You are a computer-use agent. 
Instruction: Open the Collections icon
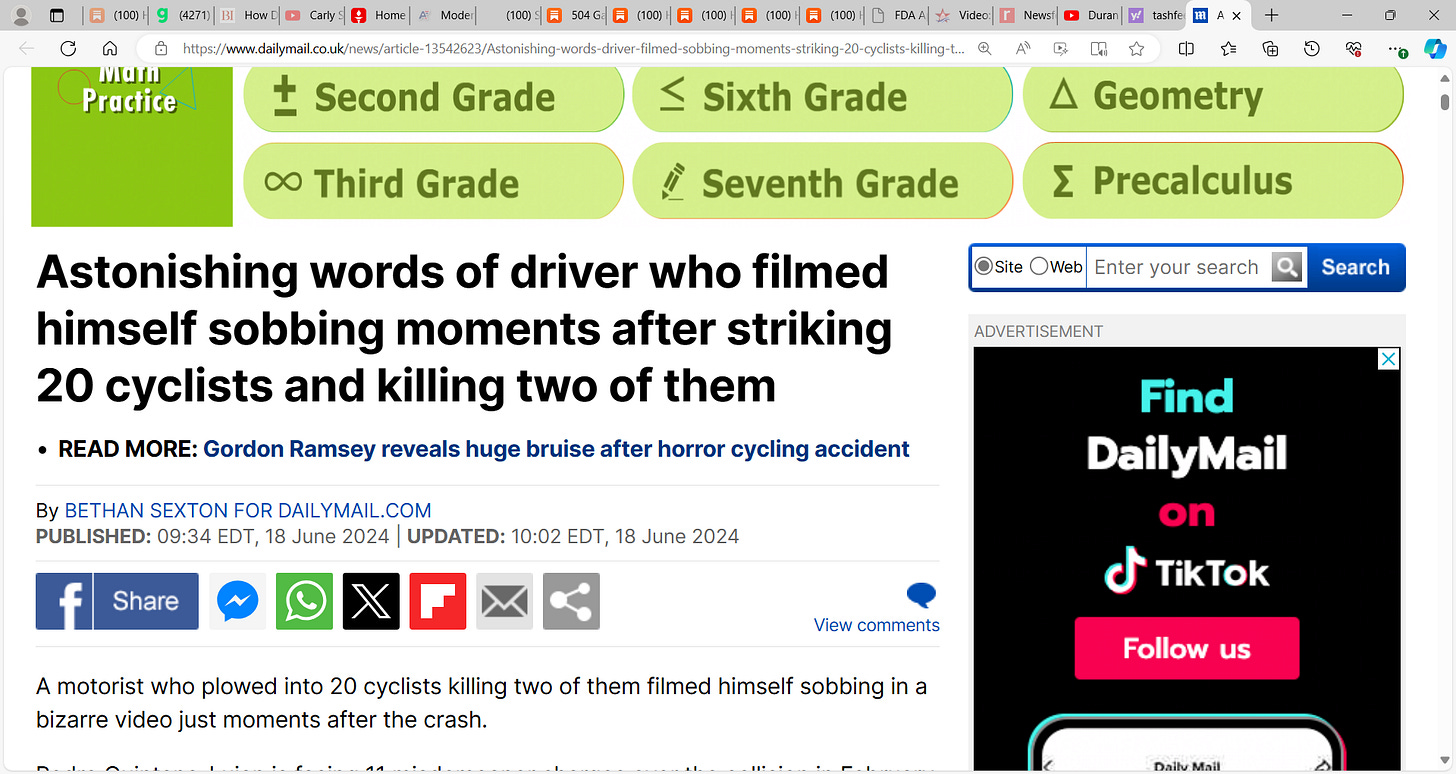1270,48
